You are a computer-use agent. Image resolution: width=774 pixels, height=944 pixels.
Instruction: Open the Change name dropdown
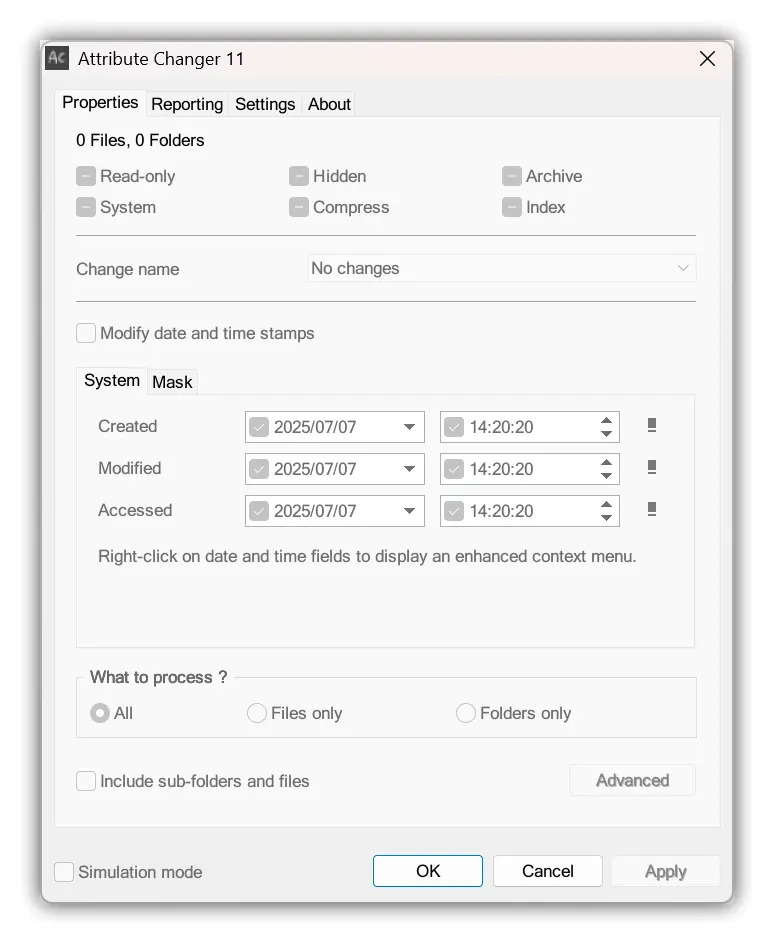(x=502, y=268)
